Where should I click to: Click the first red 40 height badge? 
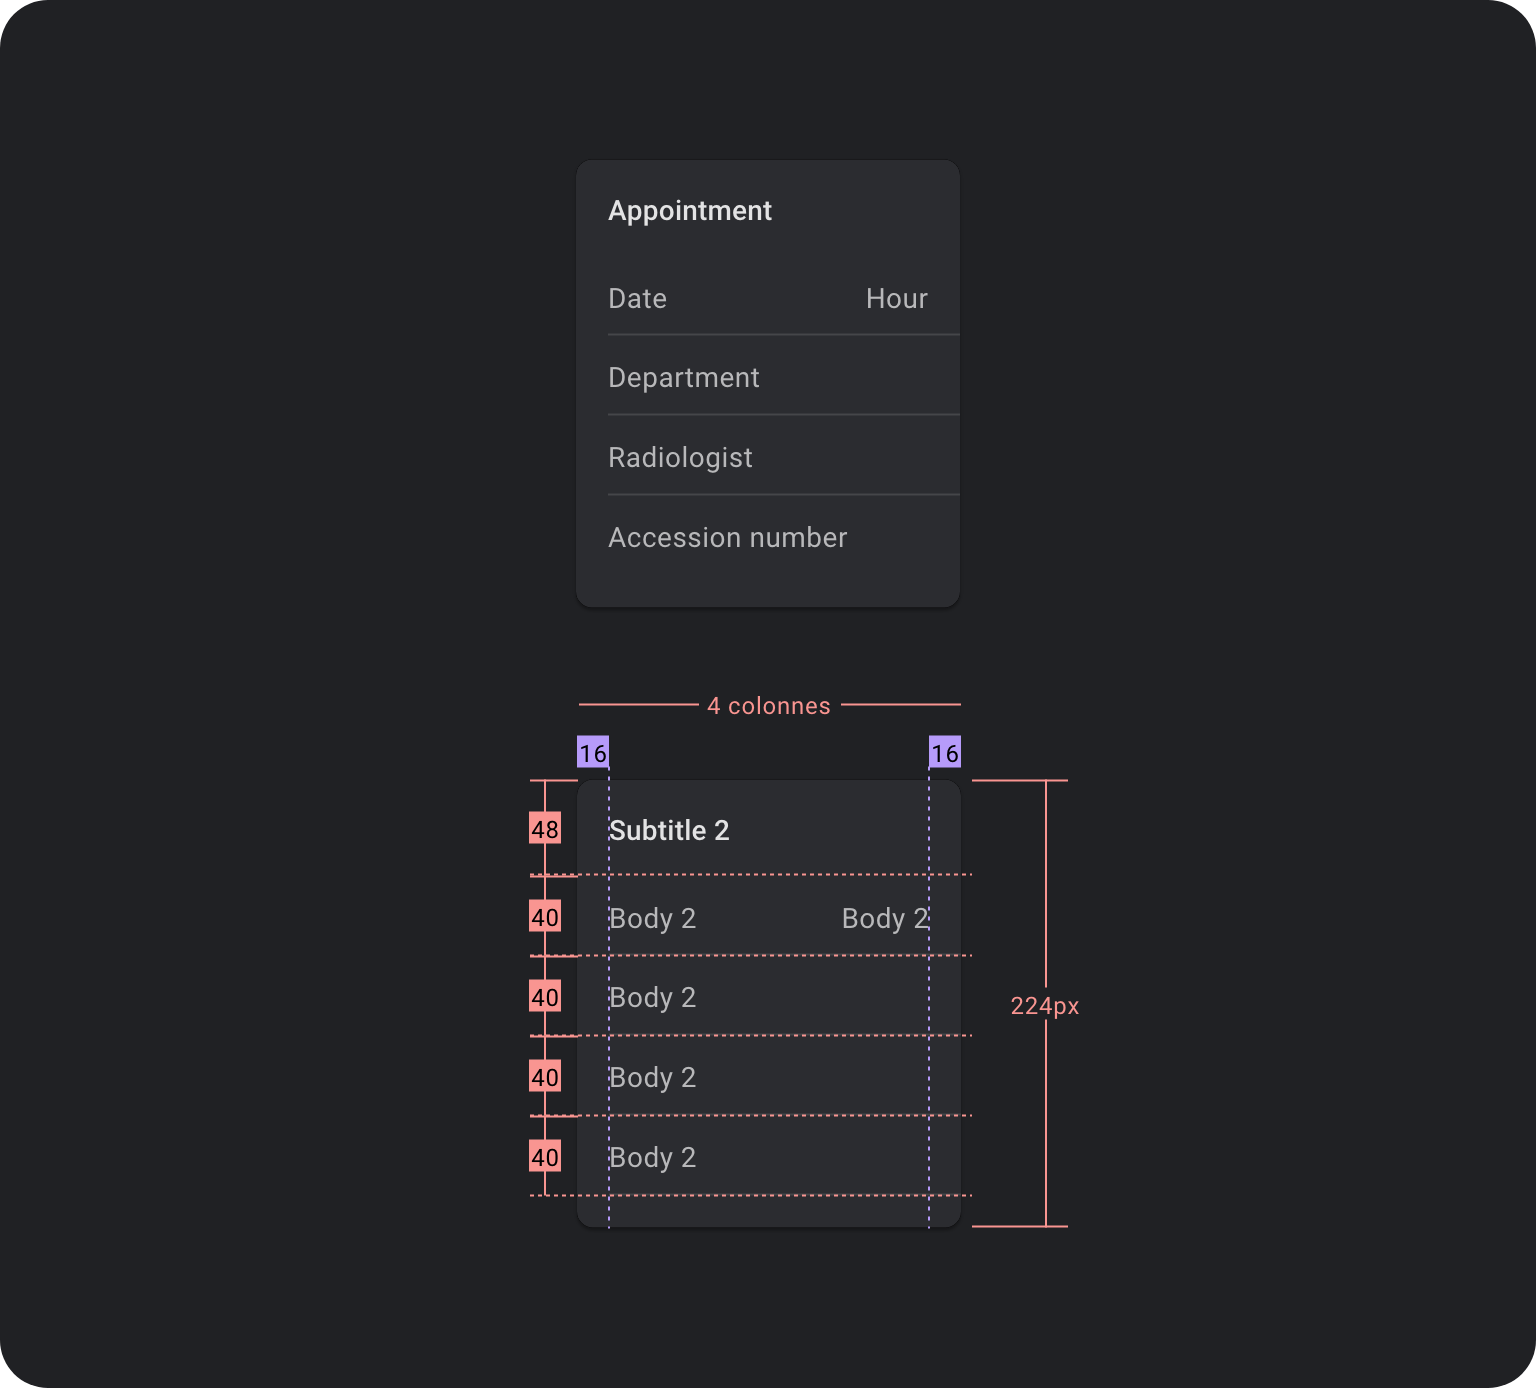[x=545, y=917]
